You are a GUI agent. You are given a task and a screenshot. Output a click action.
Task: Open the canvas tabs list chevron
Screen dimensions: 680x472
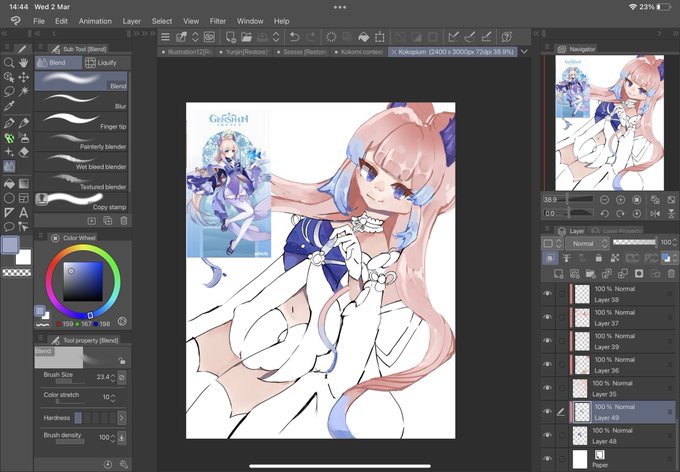pos(524,52)
